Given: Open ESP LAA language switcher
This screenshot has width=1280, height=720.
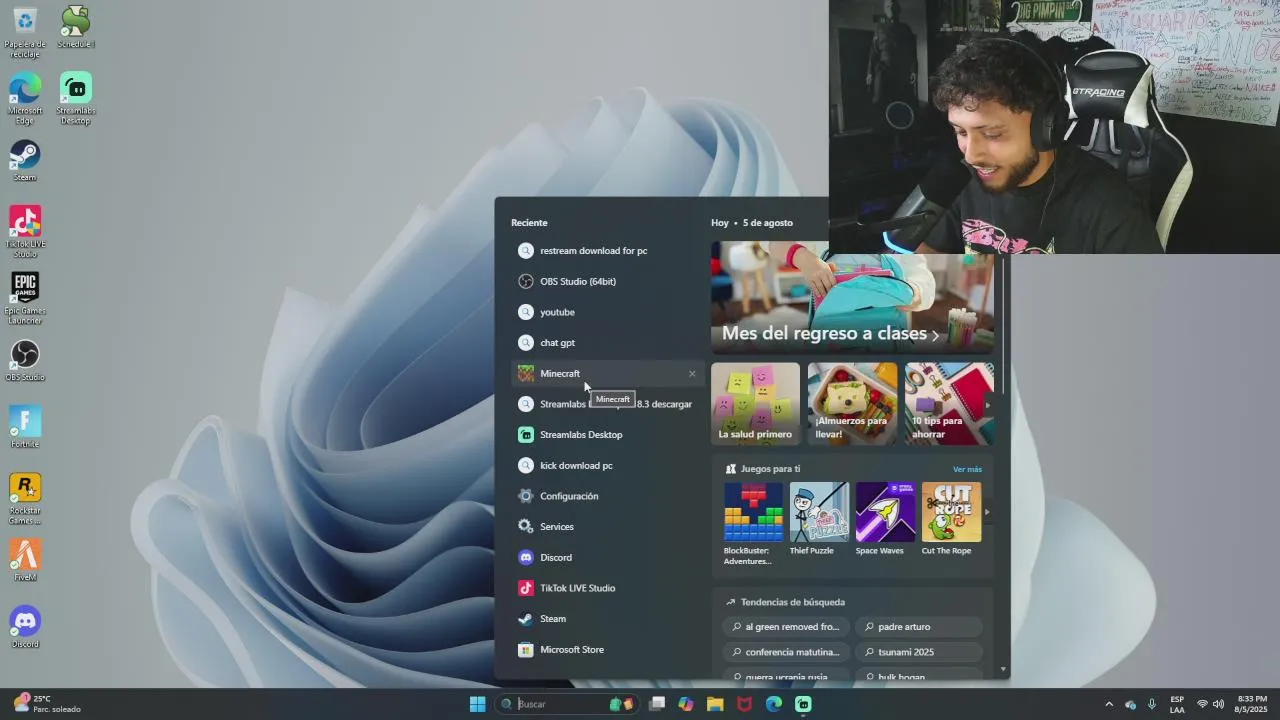Looking at the screenshot, I should [1177, 704].
